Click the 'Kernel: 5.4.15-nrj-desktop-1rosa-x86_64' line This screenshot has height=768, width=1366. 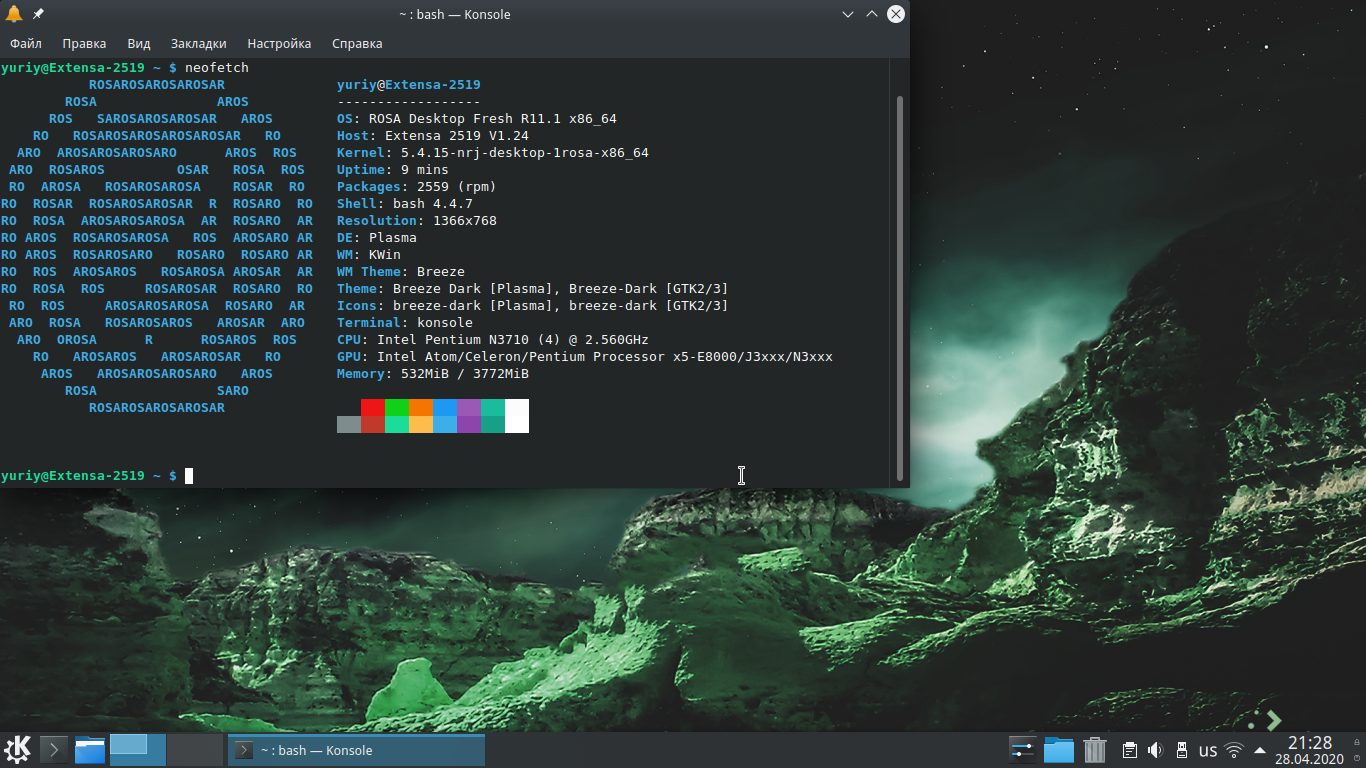tap(493, 153)
